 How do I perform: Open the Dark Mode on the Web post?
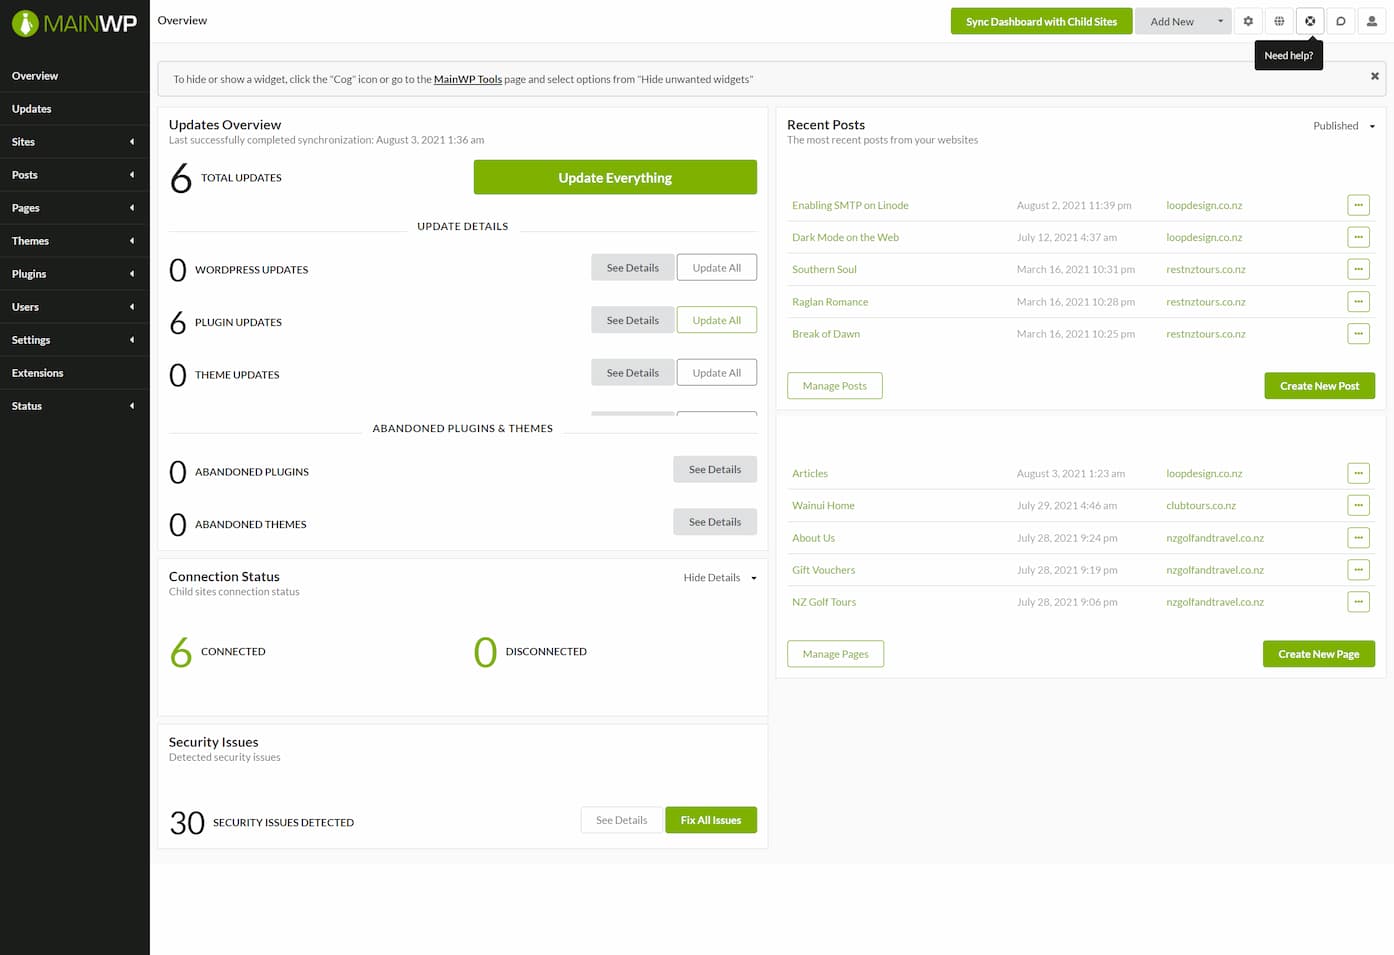(845, 238)
